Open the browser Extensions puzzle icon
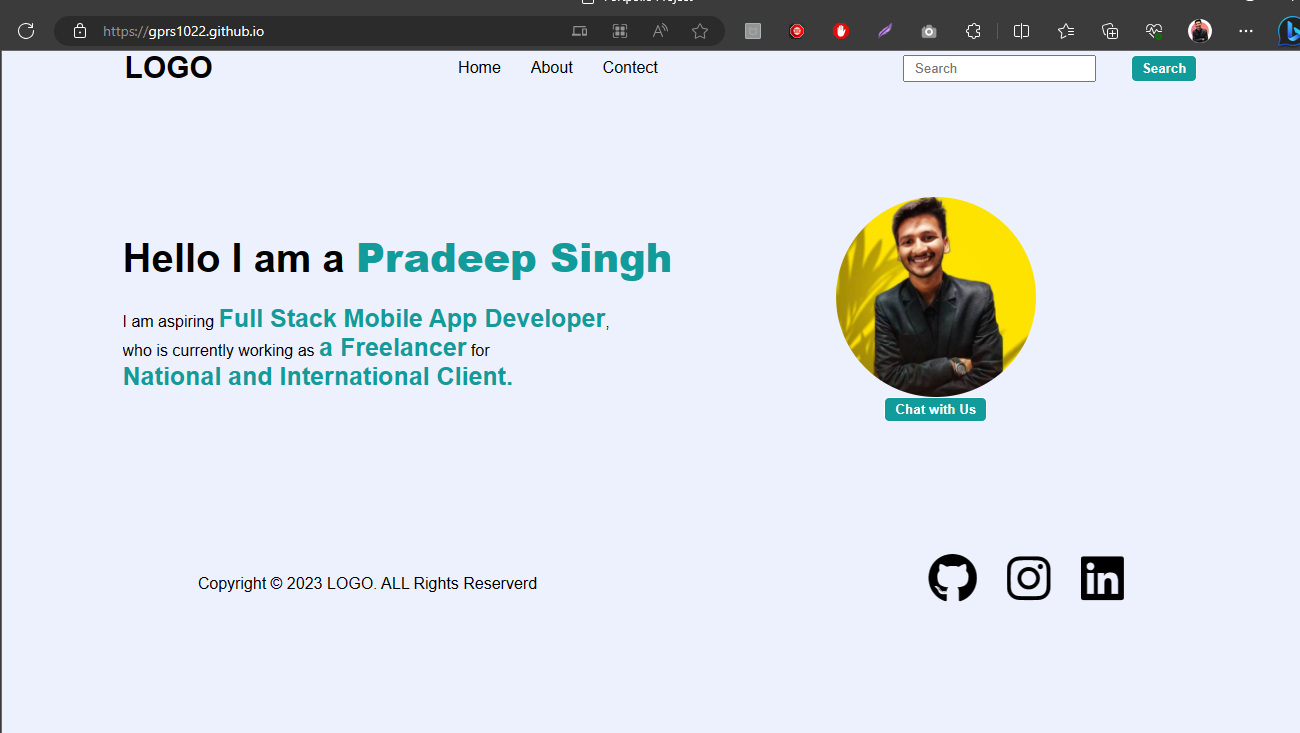Screen dimensions: 1300x733 (973, 31)
